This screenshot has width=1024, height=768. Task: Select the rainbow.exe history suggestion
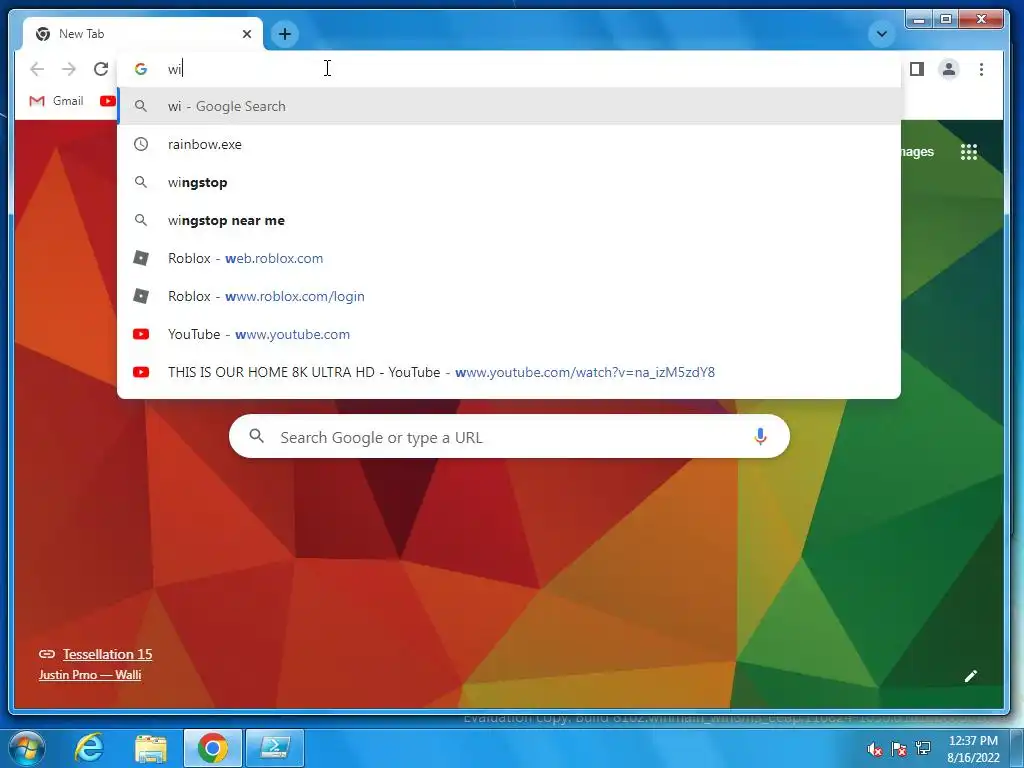509,144
